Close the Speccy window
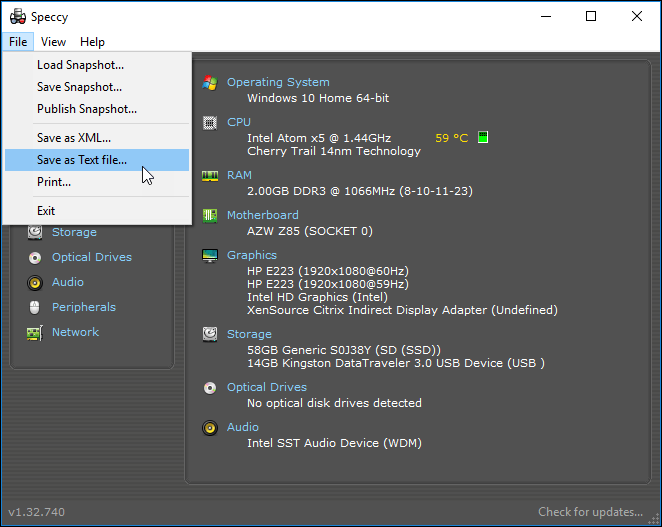Screen dimensions: 662x527 637,16
